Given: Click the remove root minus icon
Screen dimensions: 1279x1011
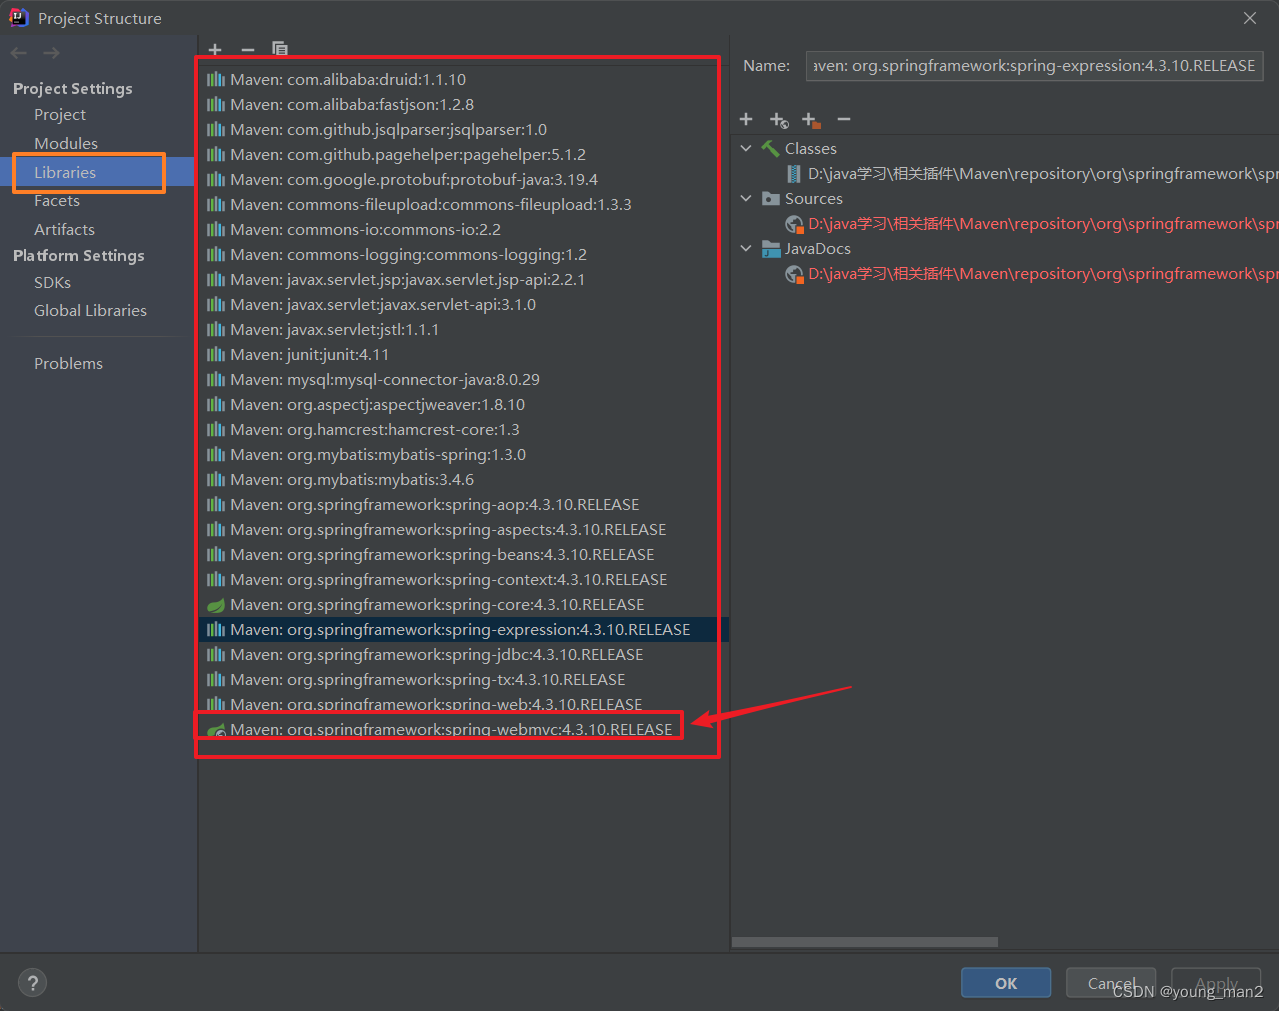Looking at the screenshot, I should click(844, 120).
